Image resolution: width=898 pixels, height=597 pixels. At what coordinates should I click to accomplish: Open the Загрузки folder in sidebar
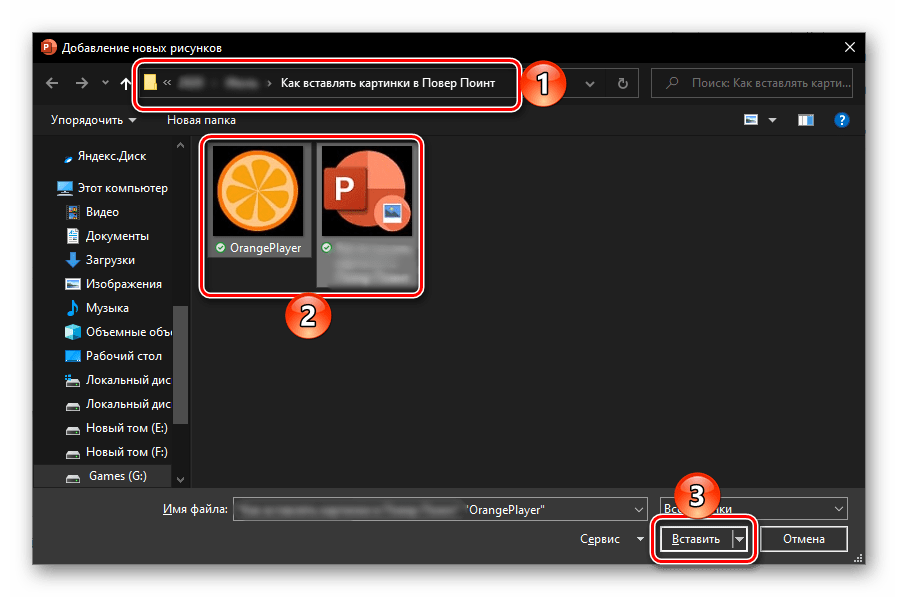109,260
